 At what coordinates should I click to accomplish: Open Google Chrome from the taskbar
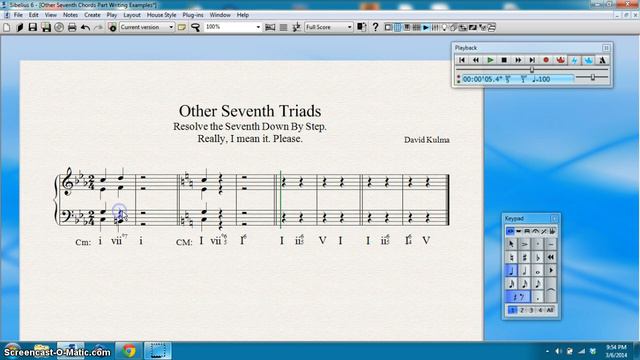point(129,351)
